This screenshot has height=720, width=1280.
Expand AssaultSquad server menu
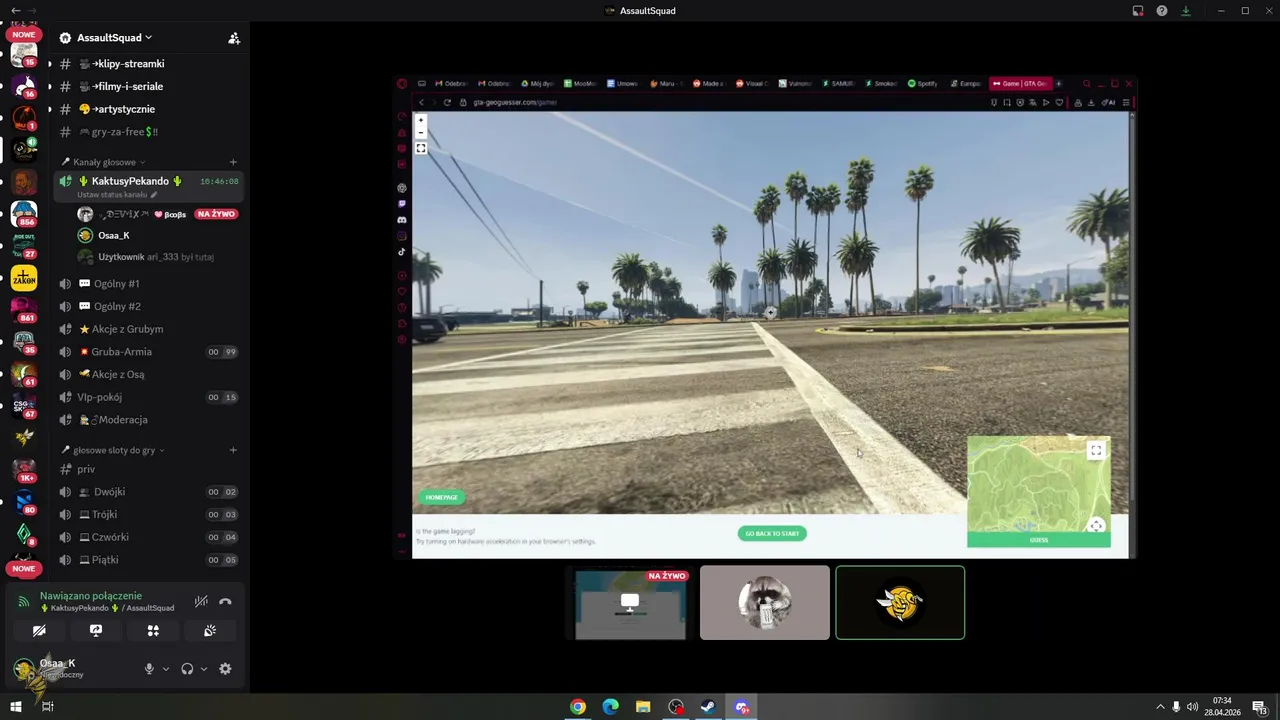click(114, 38)
